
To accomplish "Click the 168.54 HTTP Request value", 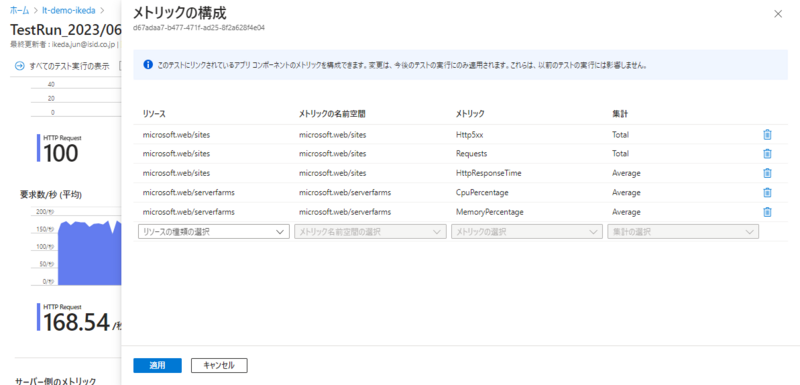I will [x=77, y=322].
